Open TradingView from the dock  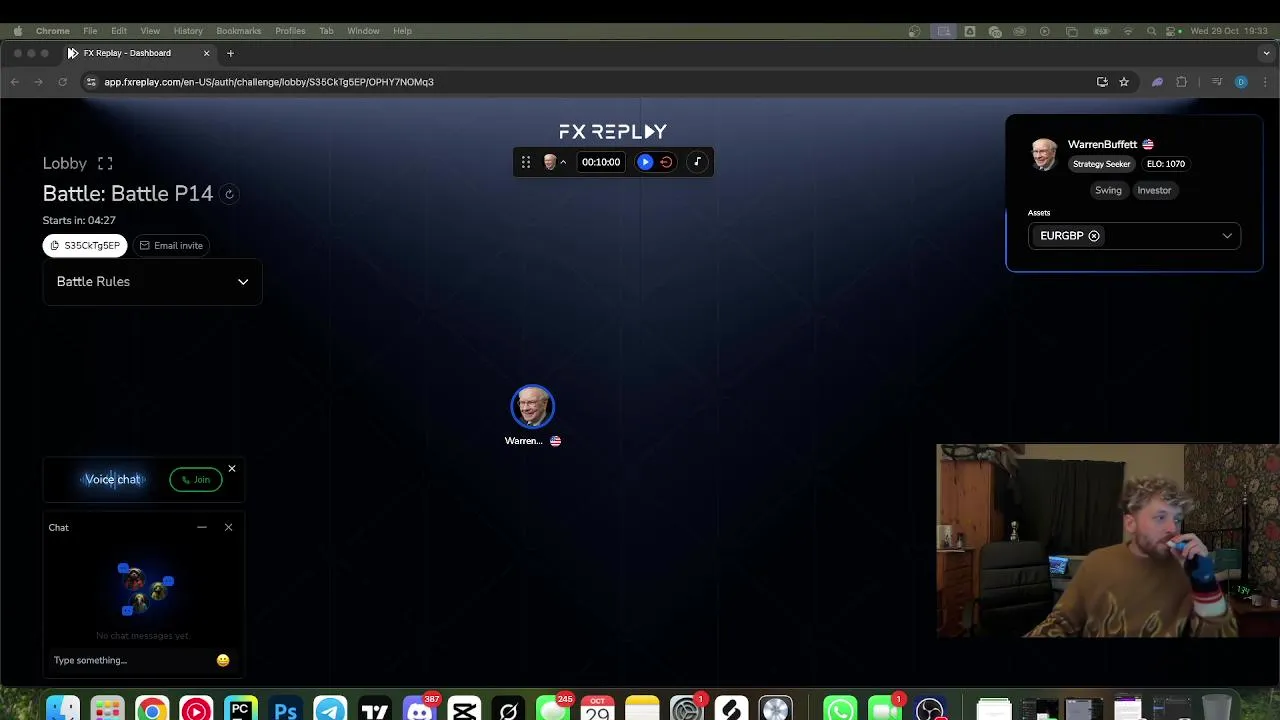click(x=375, y=709)
